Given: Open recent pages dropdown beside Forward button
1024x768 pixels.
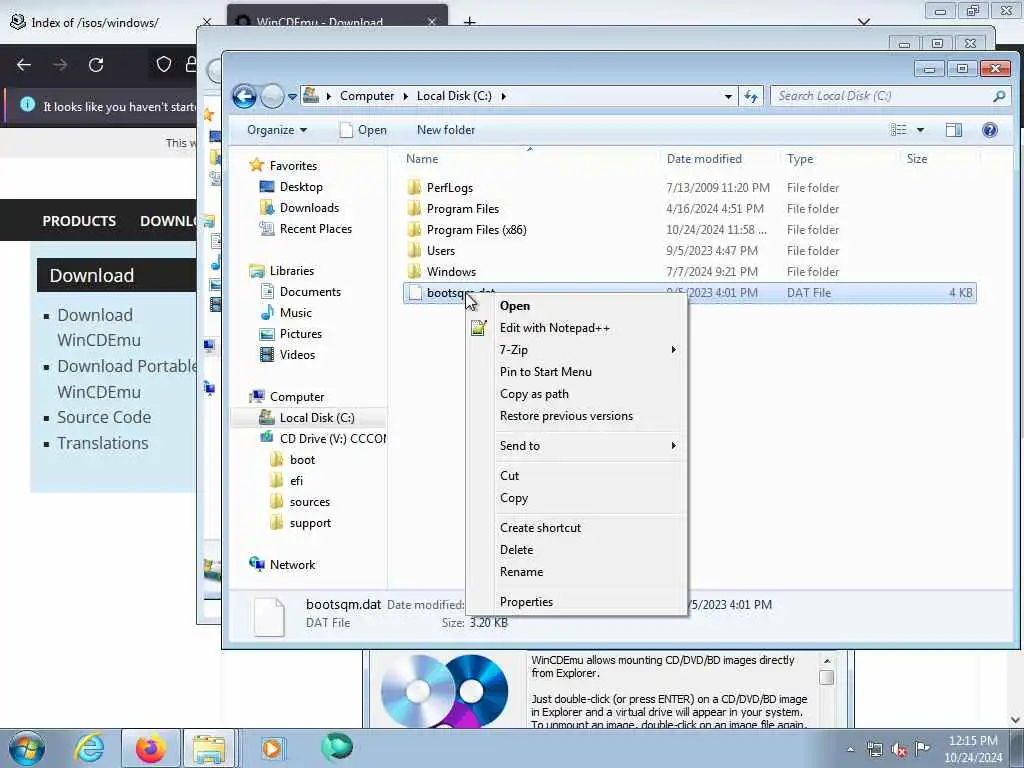Looking at the screenshot, I should click(292, 97).
